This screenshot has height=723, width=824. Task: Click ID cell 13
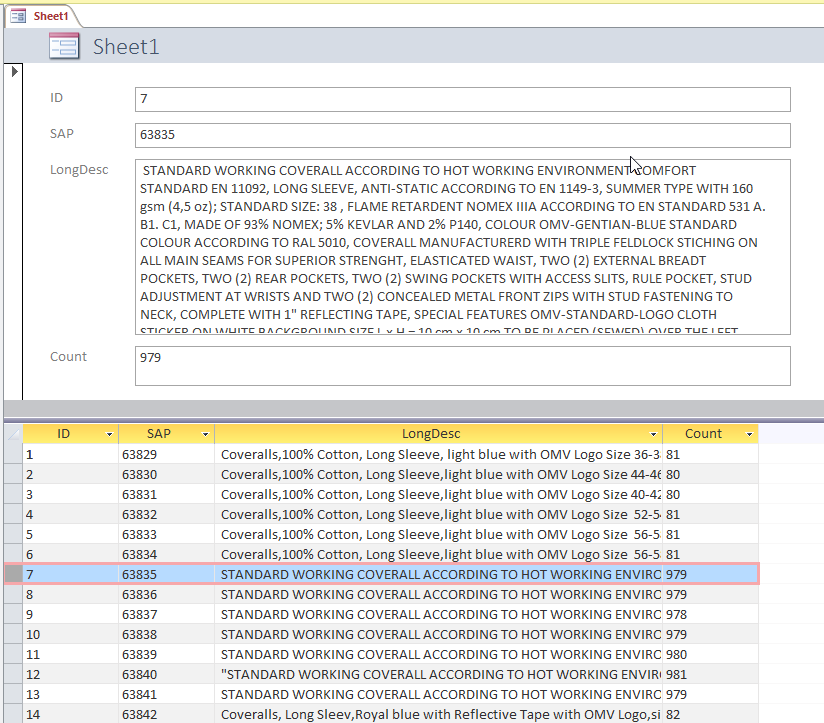click(x=70, y=694)
